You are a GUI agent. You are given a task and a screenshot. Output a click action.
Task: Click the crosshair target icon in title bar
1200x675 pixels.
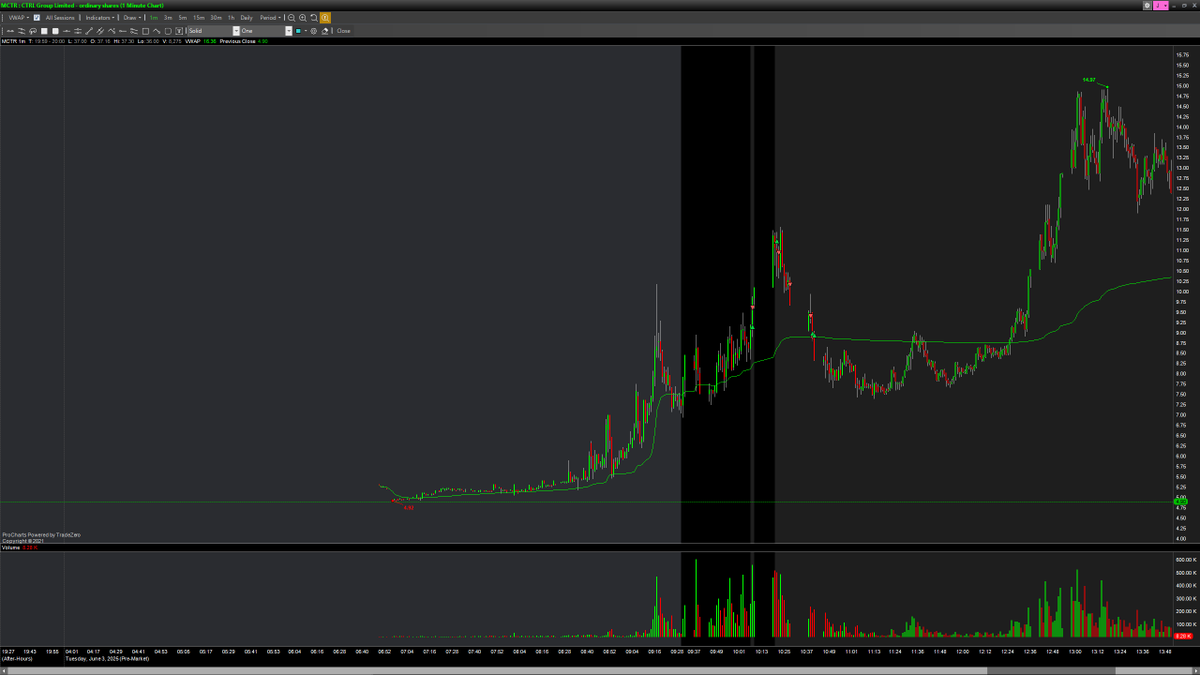(1147, 6)
